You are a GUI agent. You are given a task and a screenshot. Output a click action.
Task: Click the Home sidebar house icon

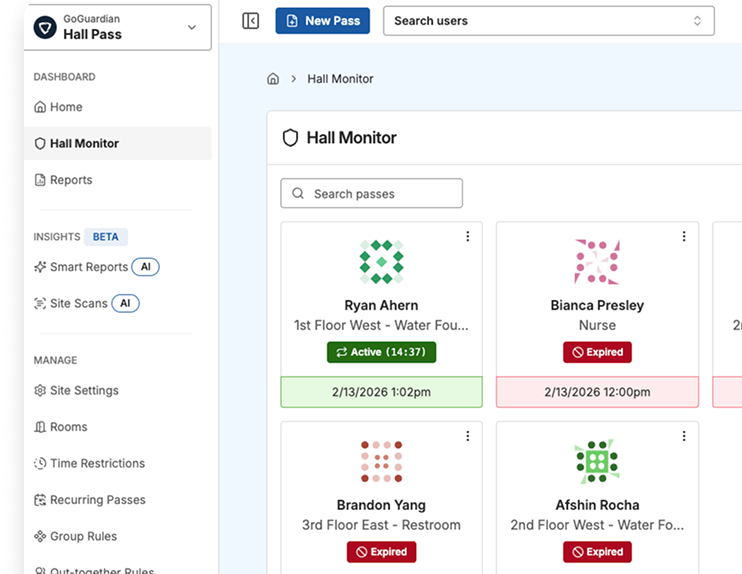(40, 107)
